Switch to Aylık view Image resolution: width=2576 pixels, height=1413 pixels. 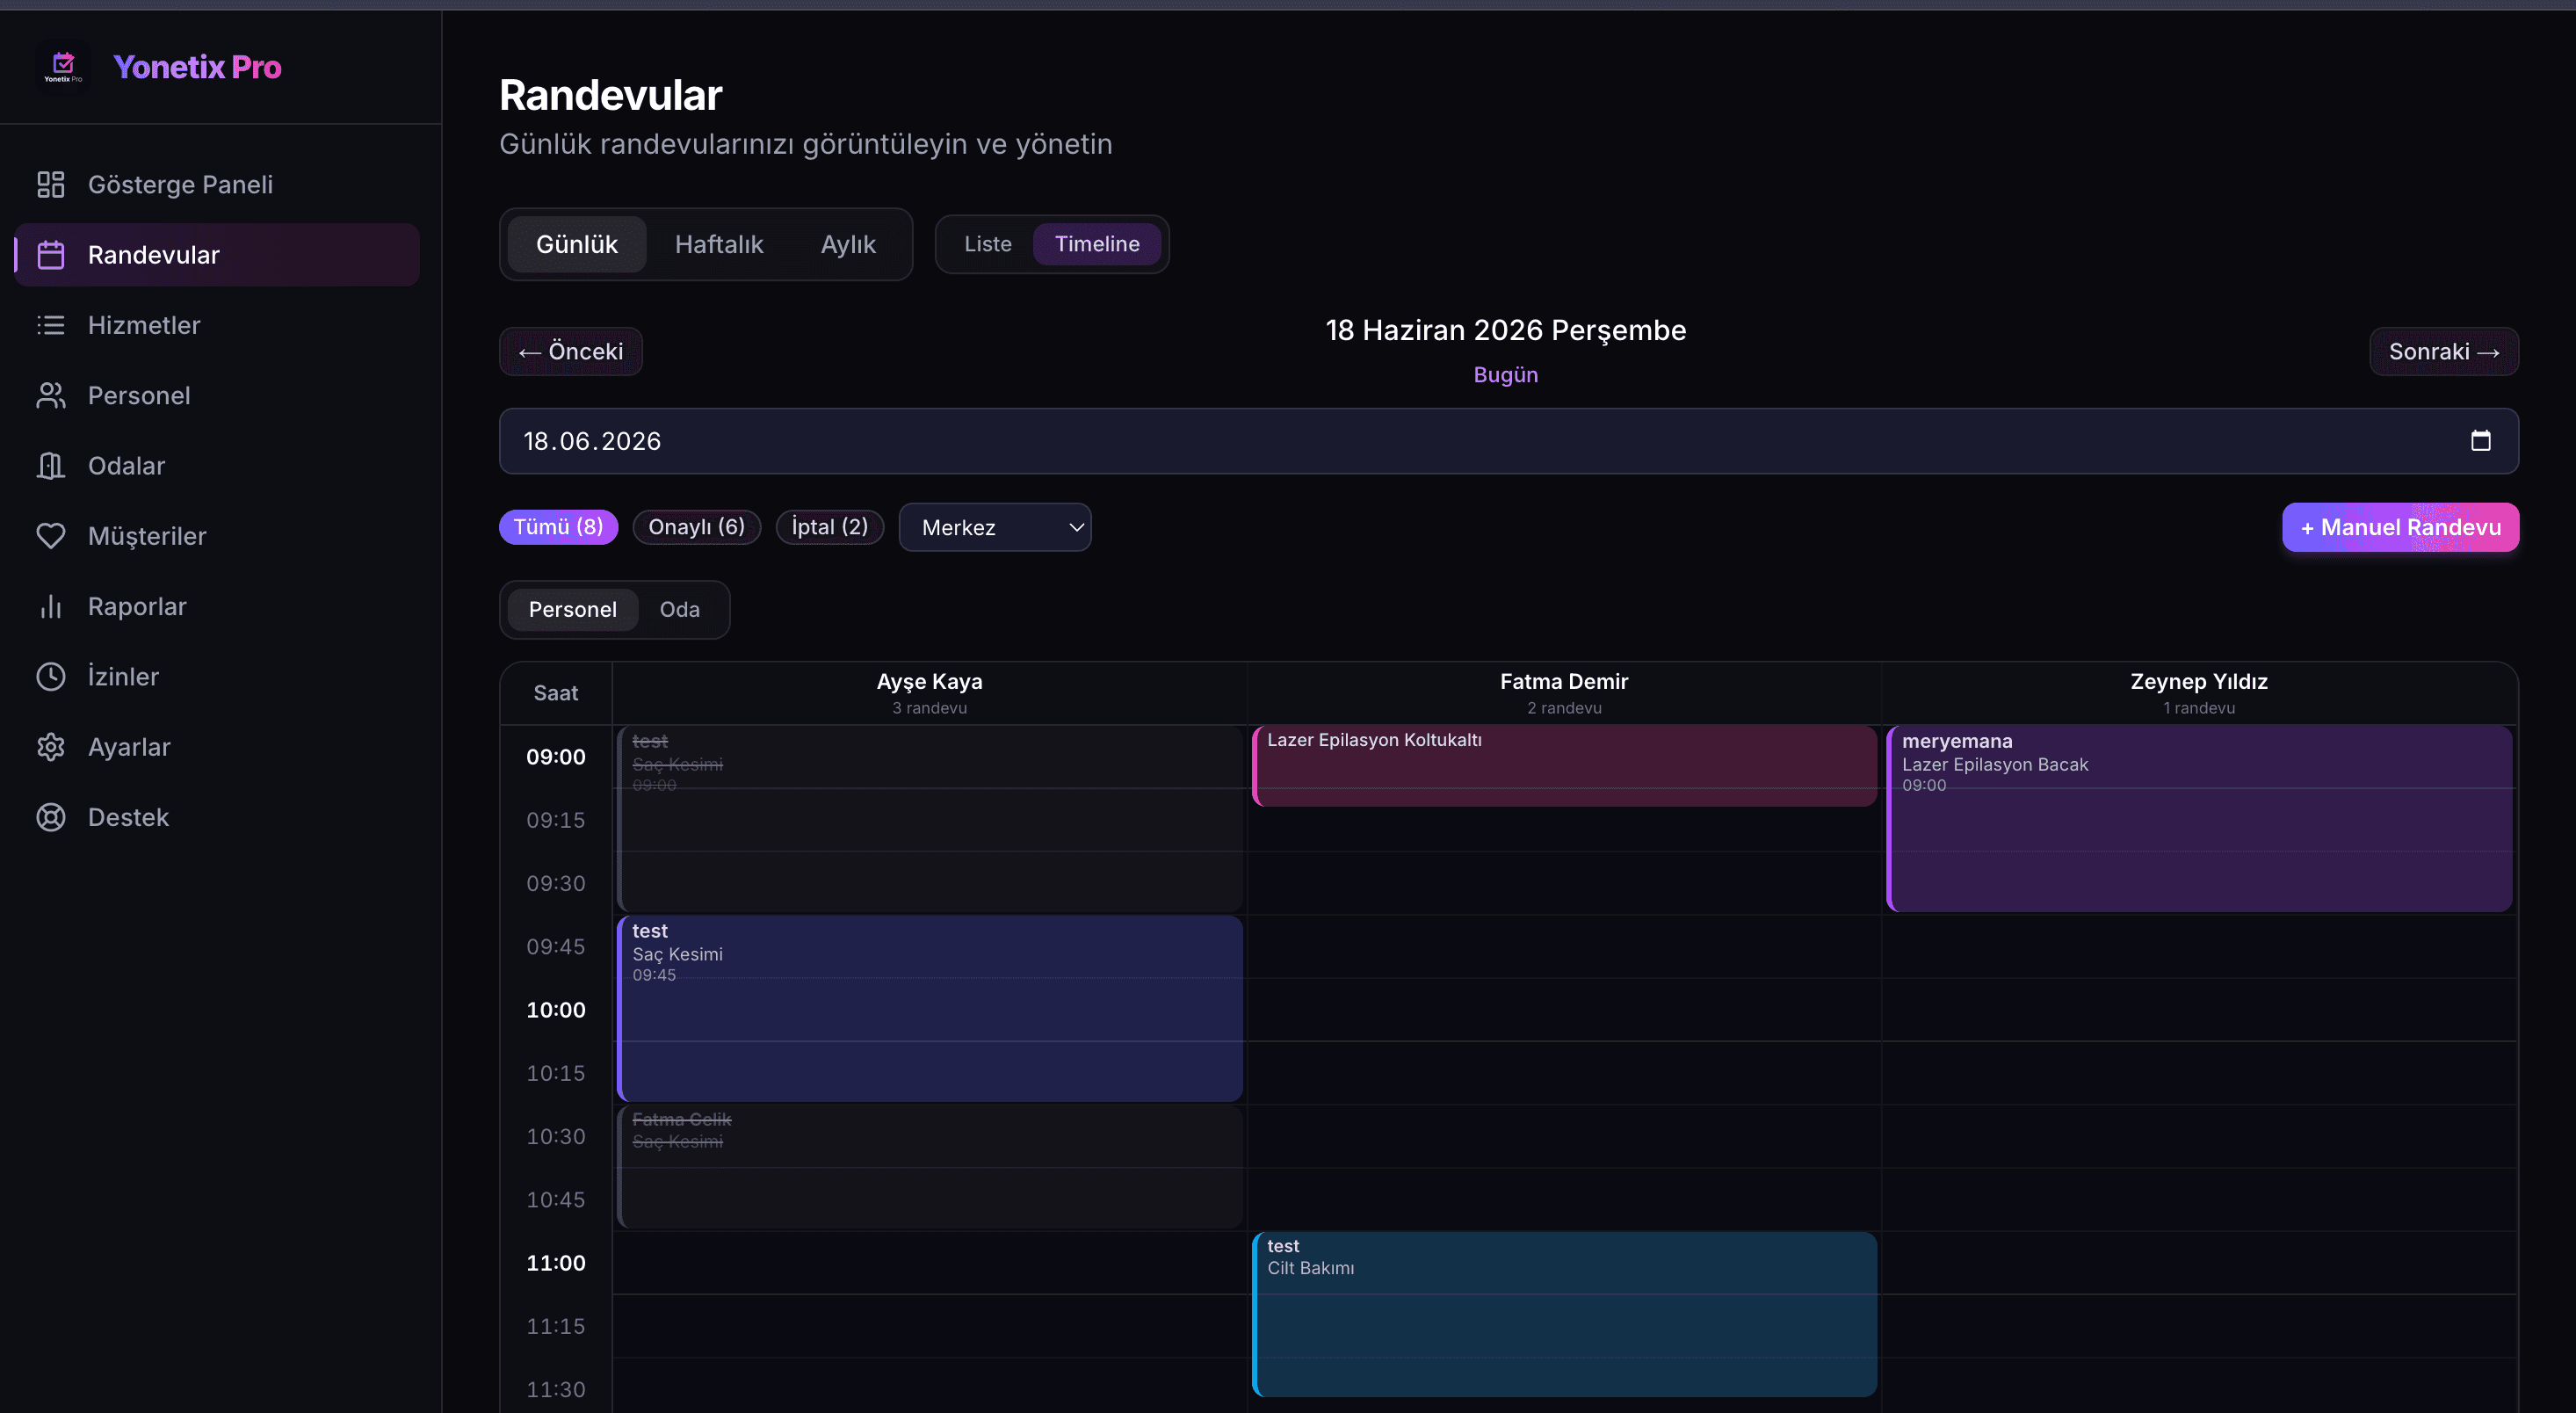click(848, 244)
